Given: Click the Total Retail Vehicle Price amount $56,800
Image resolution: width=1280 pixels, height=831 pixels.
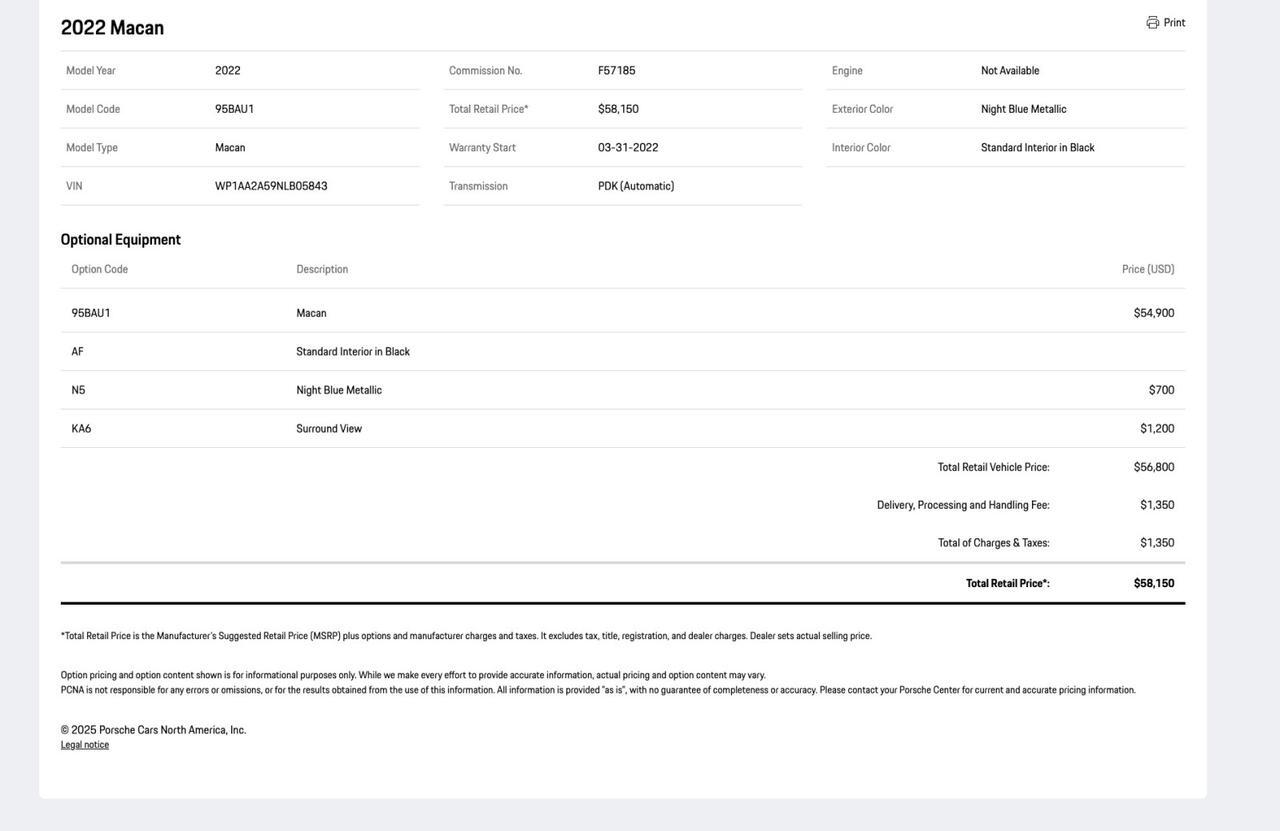Looking at the screenshot, I should 1153,467.
